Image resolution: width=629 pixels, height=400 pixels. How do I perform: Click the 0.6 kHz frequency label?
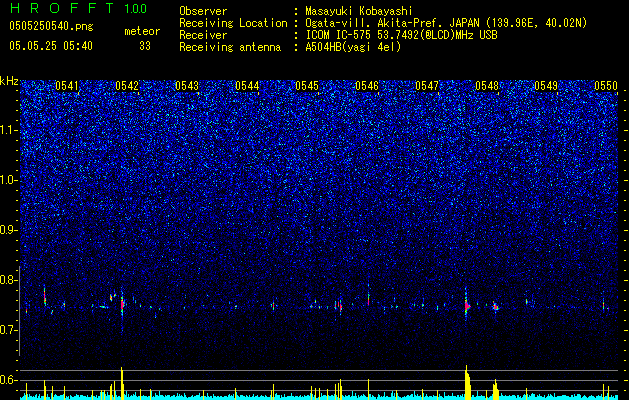(8, 380)
